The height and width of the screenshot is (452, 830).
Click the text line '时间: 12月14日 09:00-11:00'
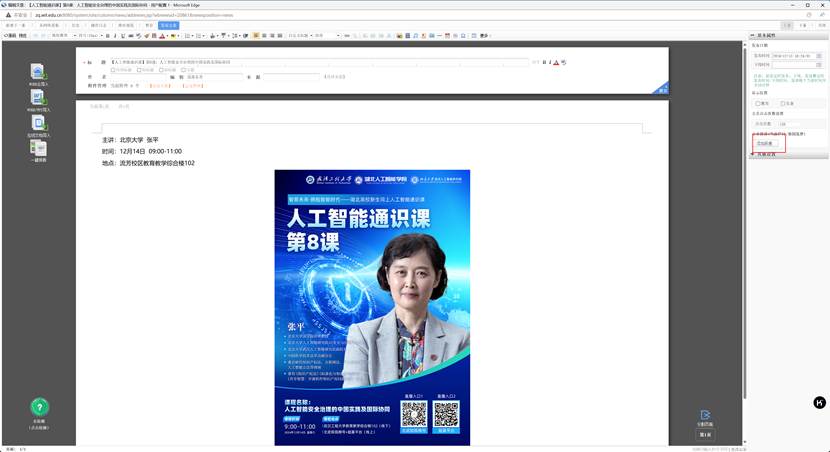click(x=142, y=151)
